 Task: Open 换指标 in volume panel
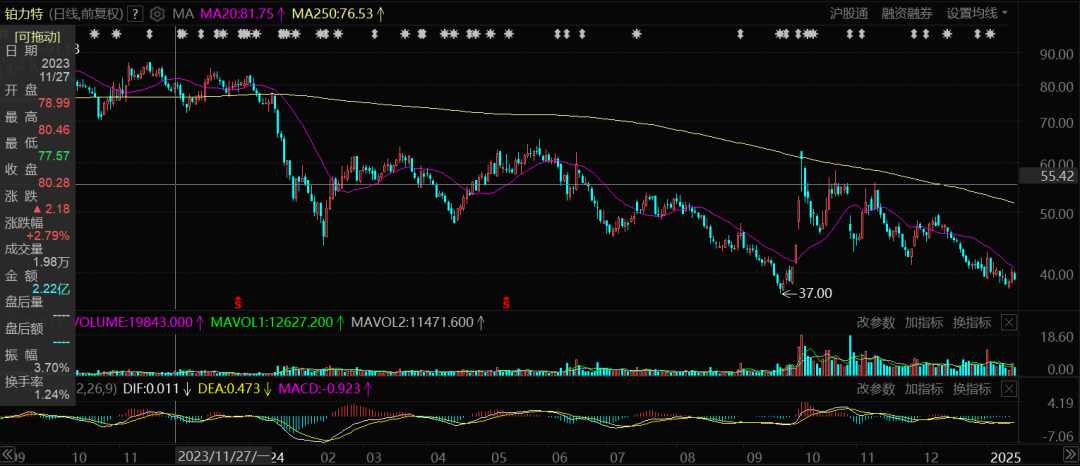pyautogui.click(x=972, y=322)
